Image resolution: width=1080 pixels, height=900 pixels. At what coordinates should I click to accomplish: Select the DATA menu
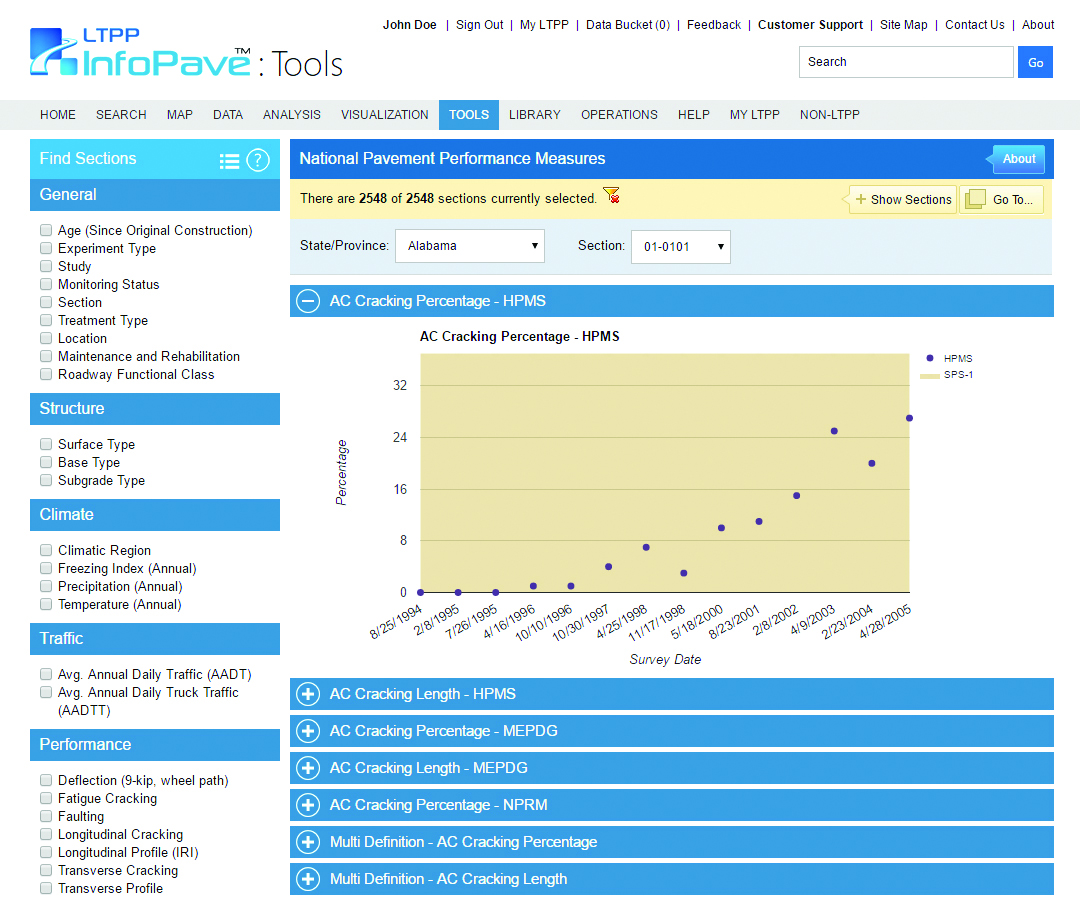(228, 115)
